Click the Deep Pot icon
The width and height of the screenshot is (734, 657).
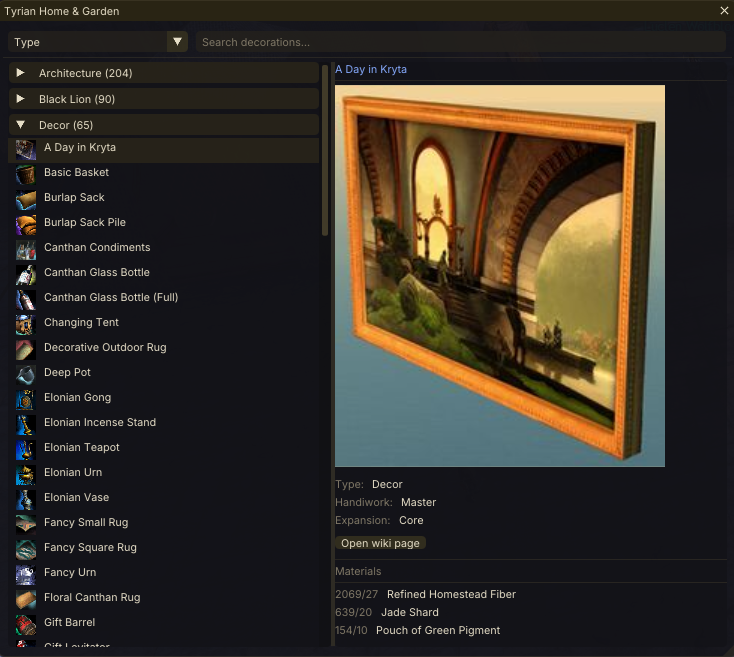point(26,375)
